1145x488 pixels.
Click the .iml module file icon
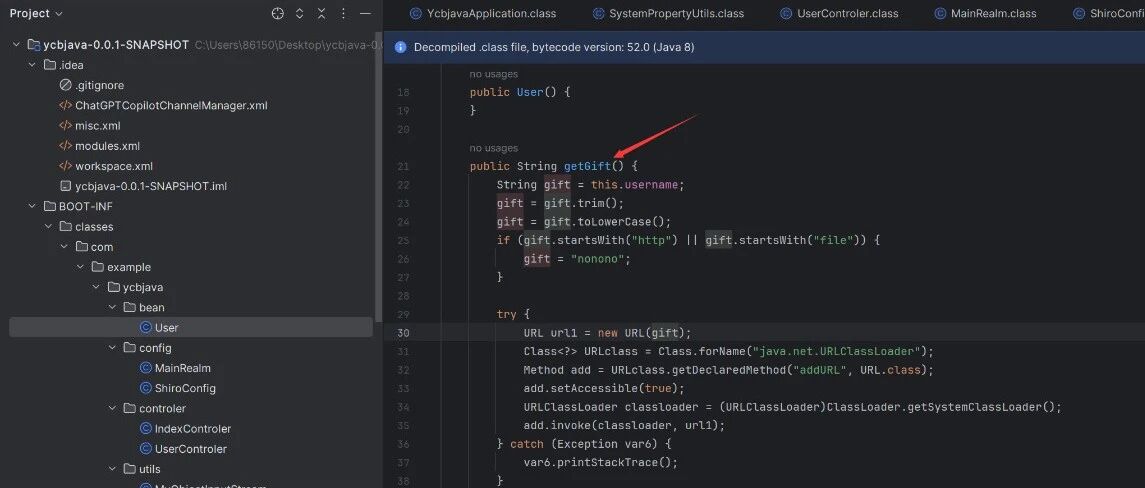pyautogui.click(x=66, y=186)
